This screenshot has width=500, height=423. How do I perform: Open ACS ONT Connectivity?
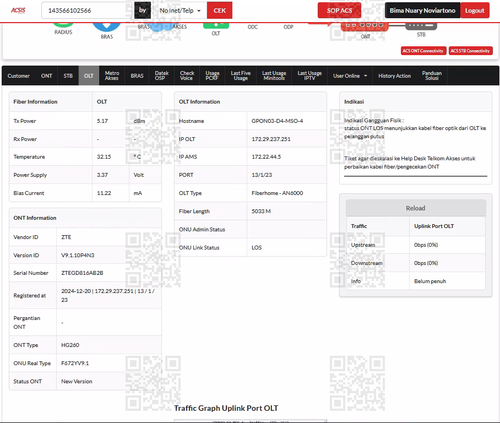(423, 51)
